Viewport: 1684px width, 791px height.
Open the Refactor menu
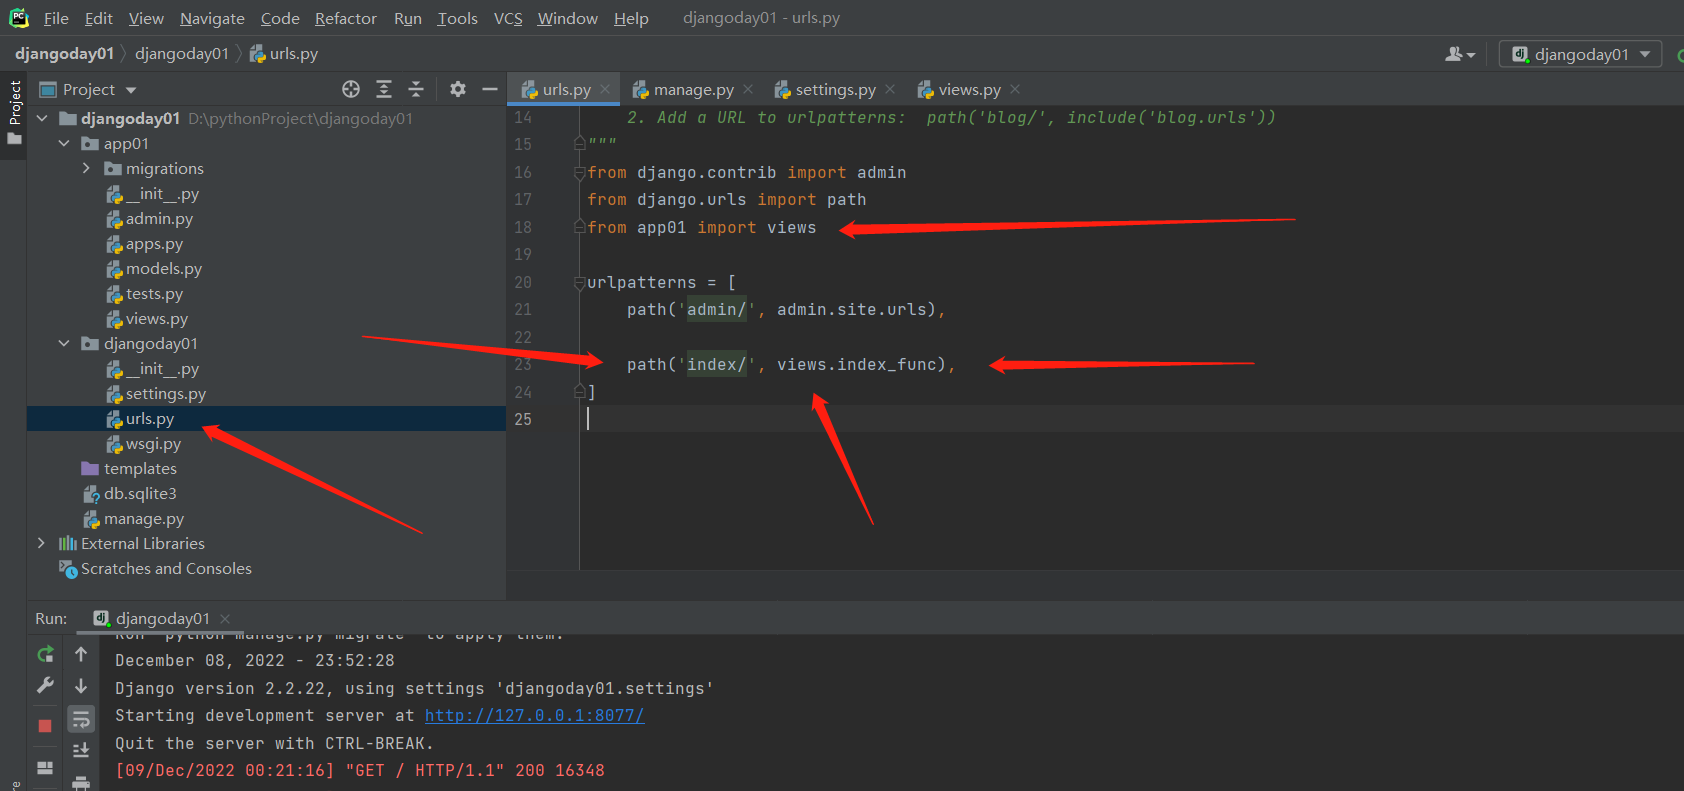[346, 18]
